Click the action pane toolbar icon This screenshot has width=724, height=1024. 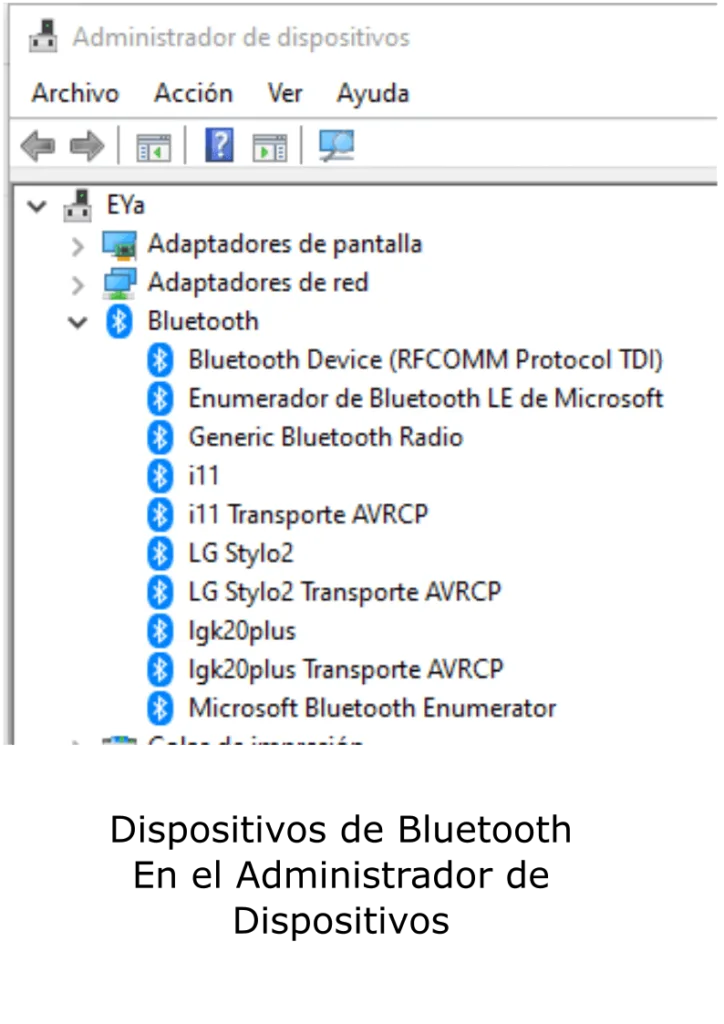(270, 146)
